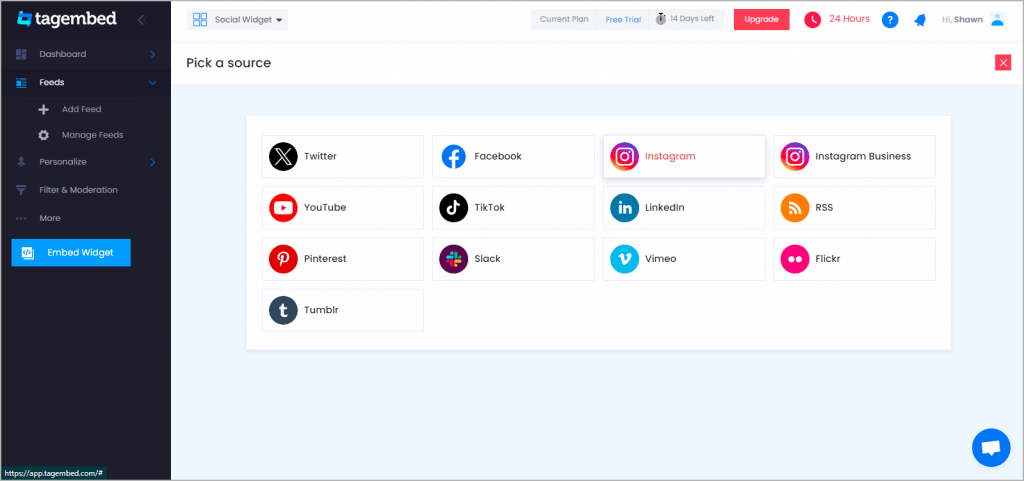The image size is (1024, 481).
Task: Choose Pinterest as the source
Action: [x=343, y=259]
